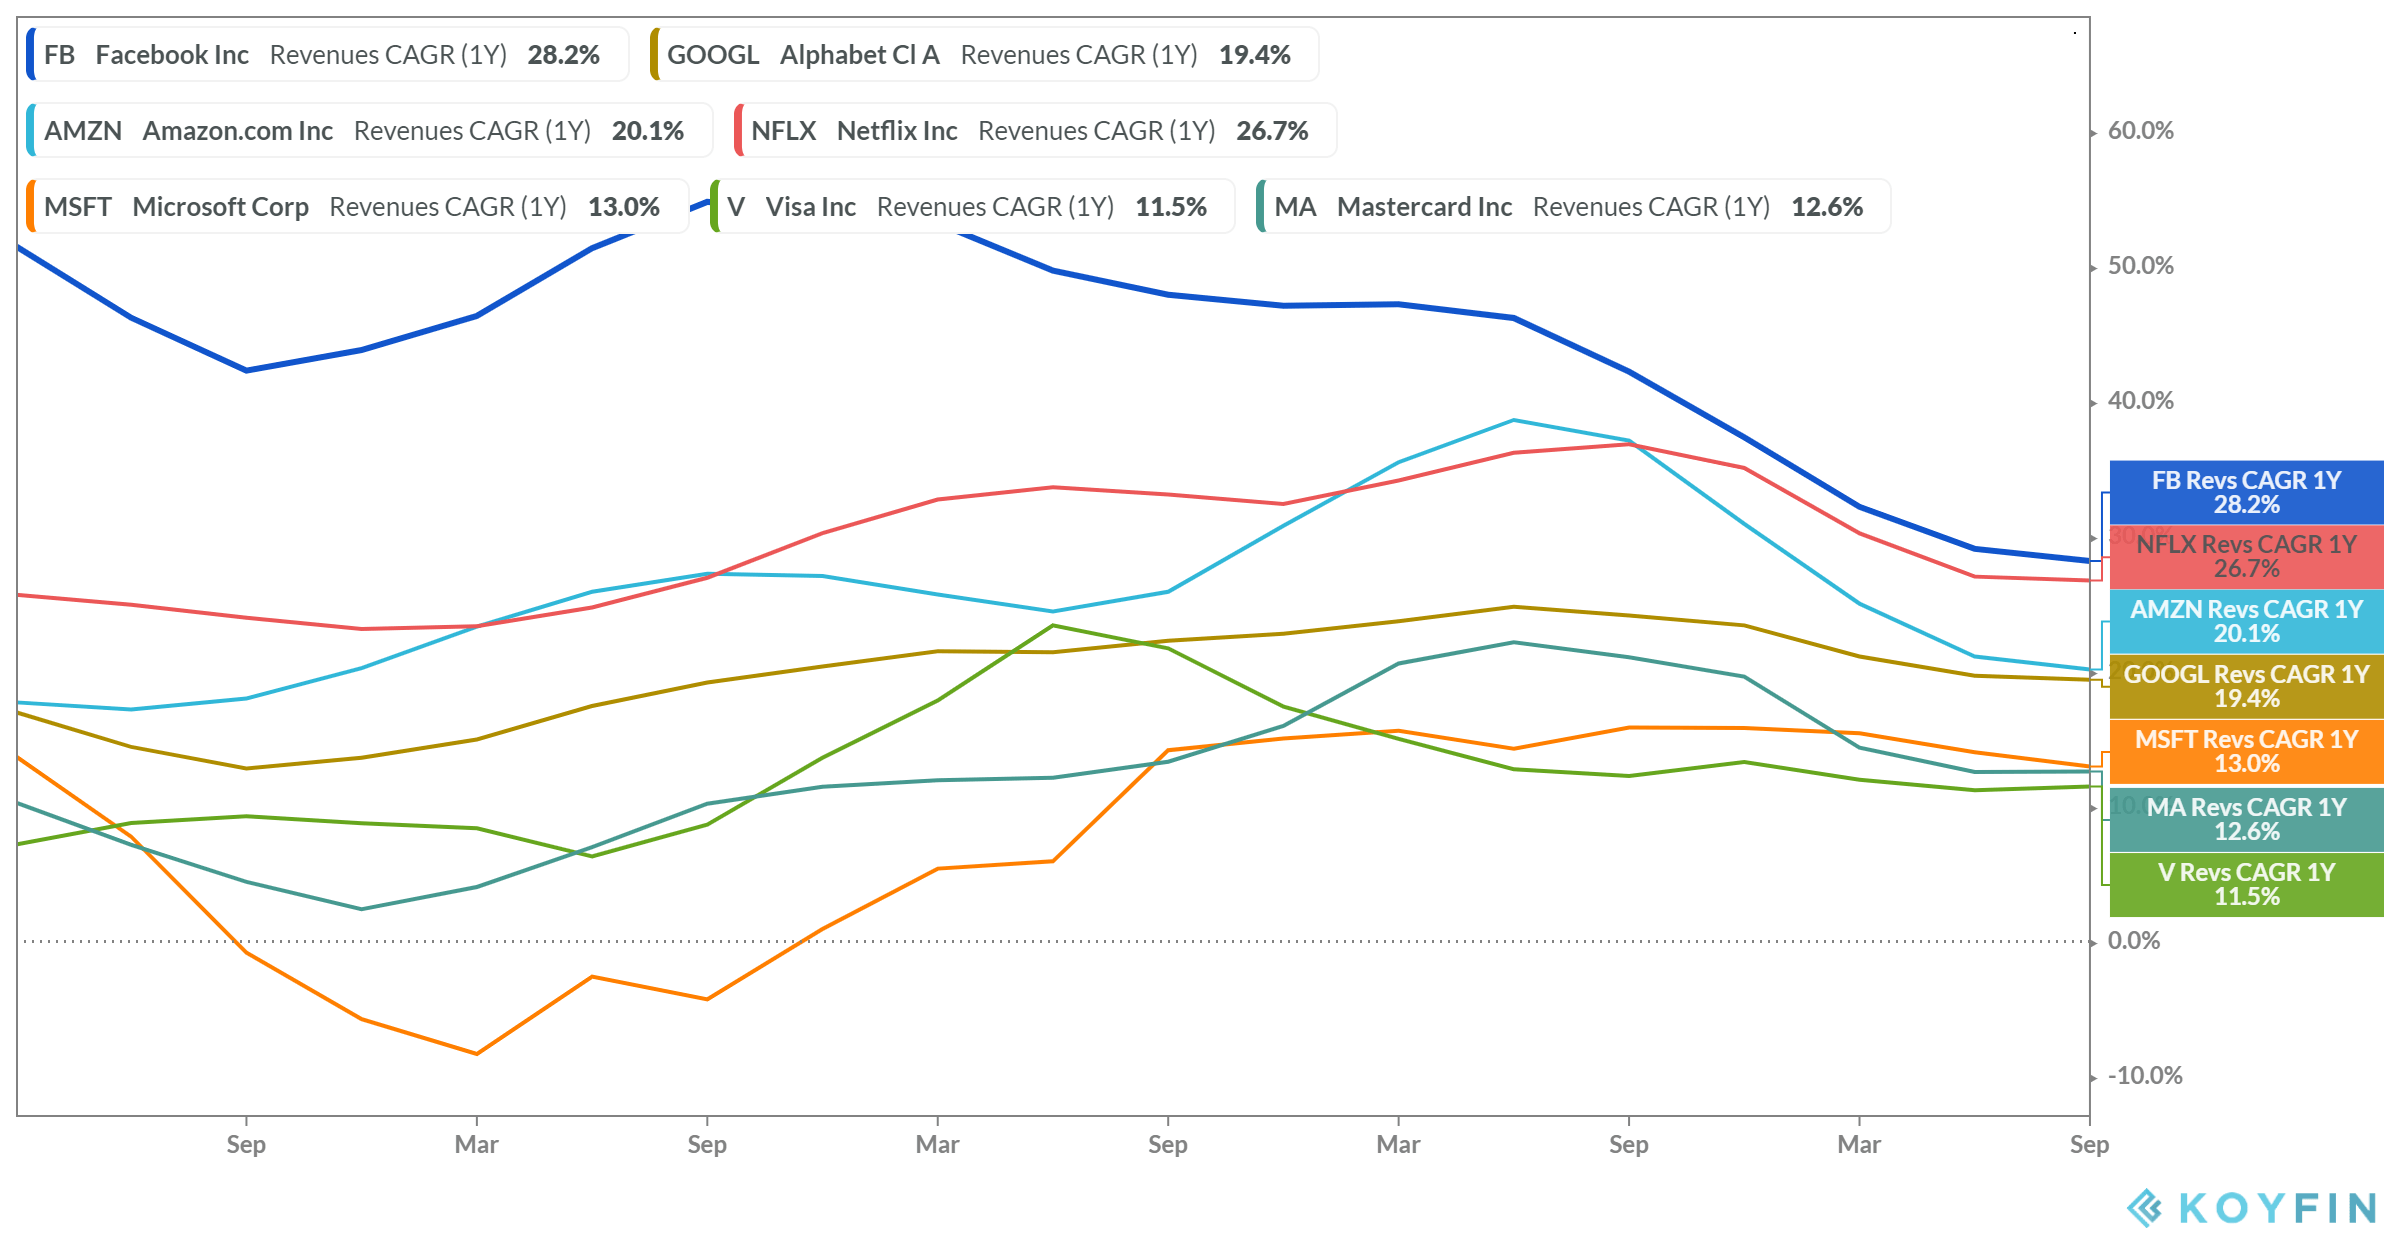The image size is (2400, 1240).
Task: Click the 19.4% value in Alphabet legend
Action: coord(1255,55)
